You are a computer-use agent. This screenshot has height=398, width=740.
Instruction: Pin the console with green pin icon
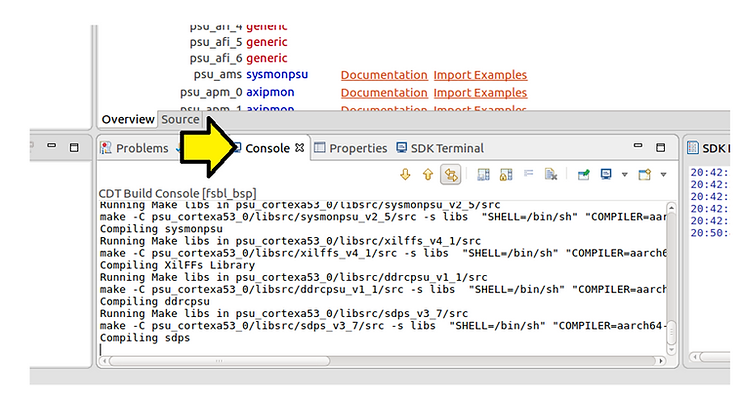point(583,175)
